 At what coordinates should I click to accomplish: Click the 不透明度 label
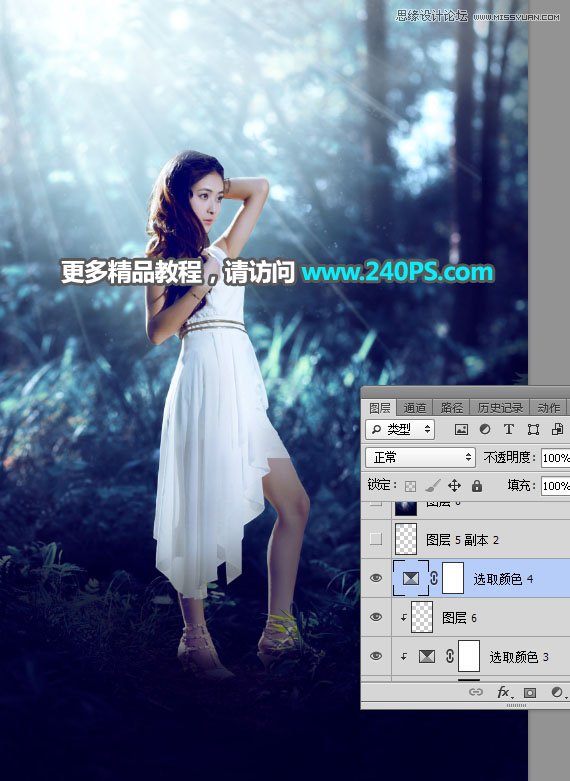509,457
